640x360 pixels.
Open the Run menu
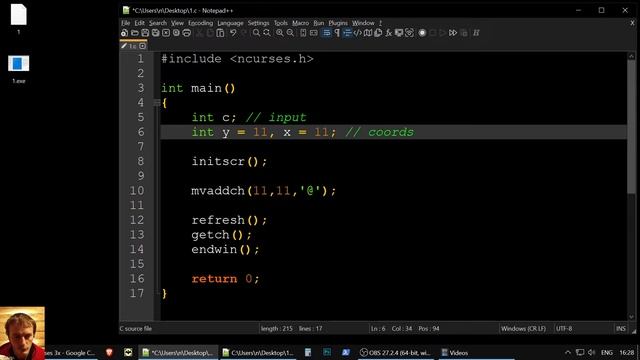coord(319,23)
